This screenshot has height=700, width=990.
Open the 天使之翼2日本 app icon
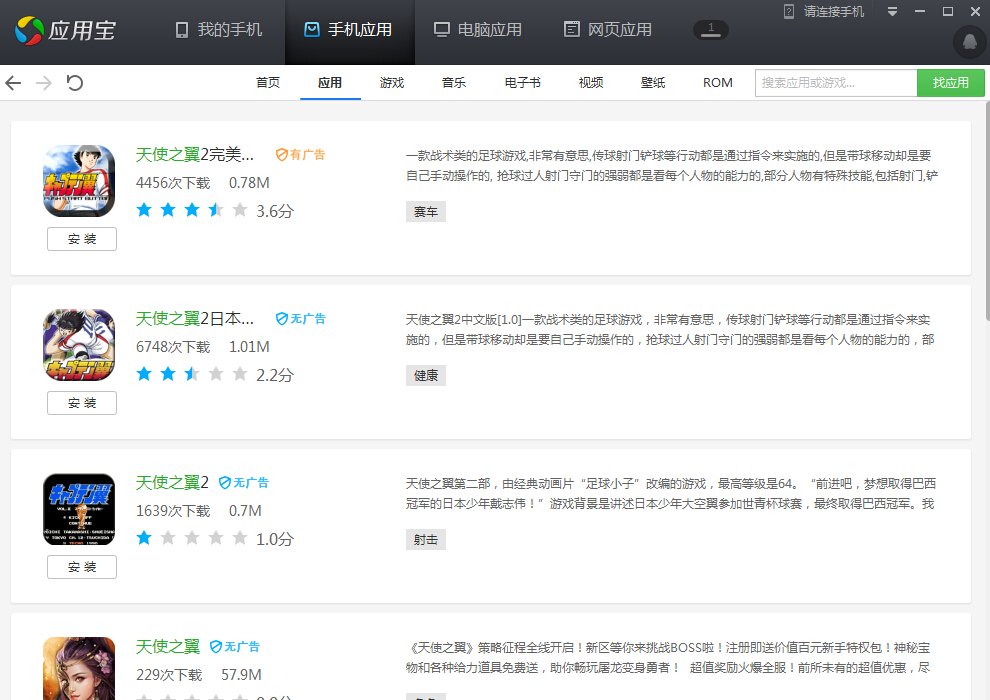pyautogui.click(x=79, y=345)
